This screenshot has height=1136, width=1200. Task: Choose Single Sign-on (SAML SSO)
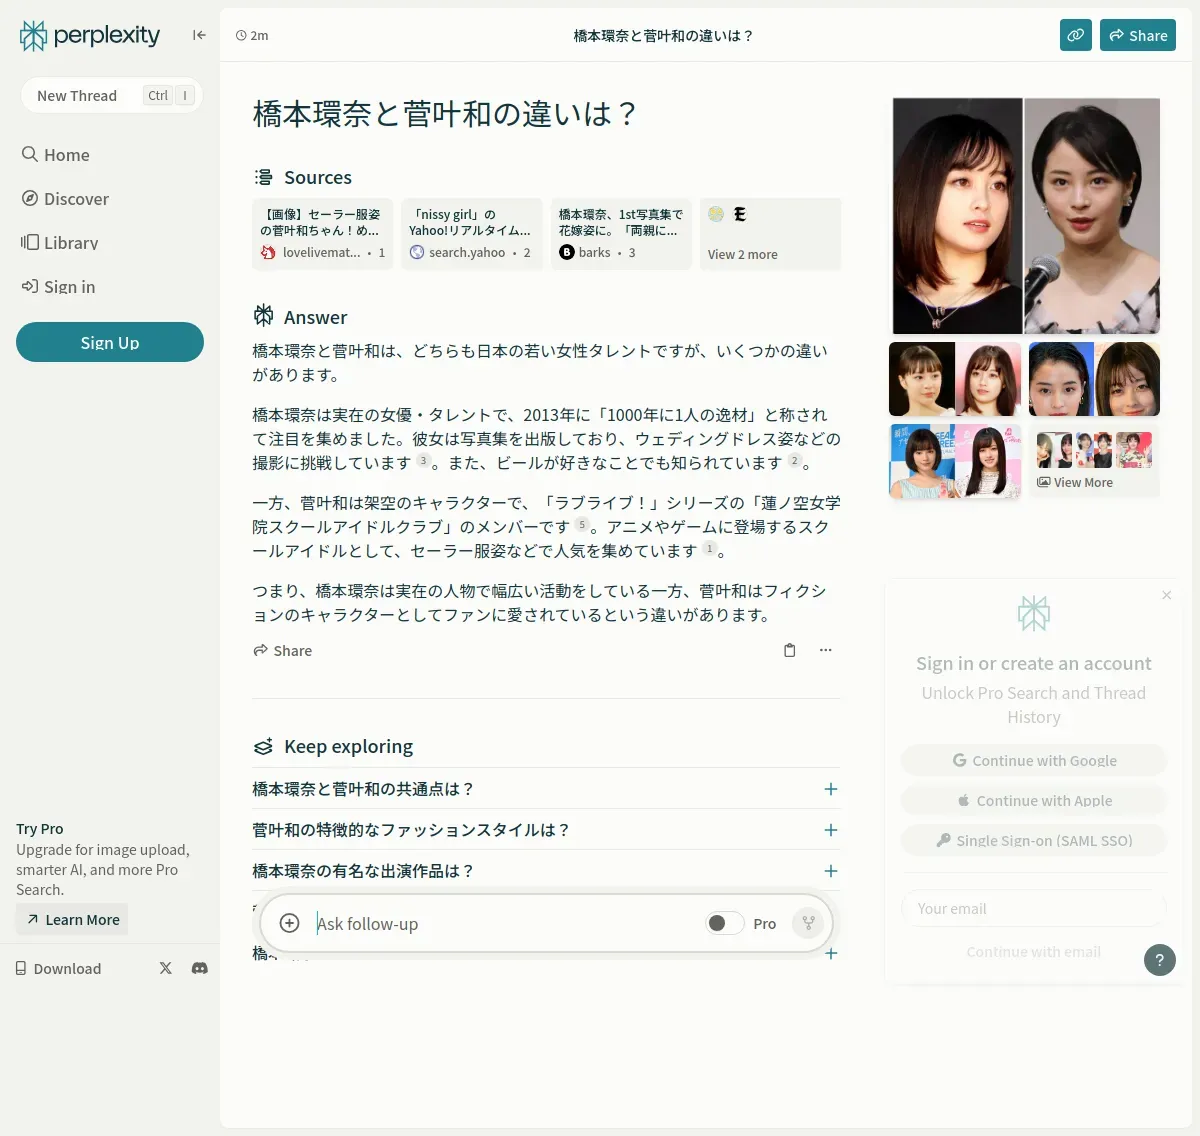(1034, 840)
